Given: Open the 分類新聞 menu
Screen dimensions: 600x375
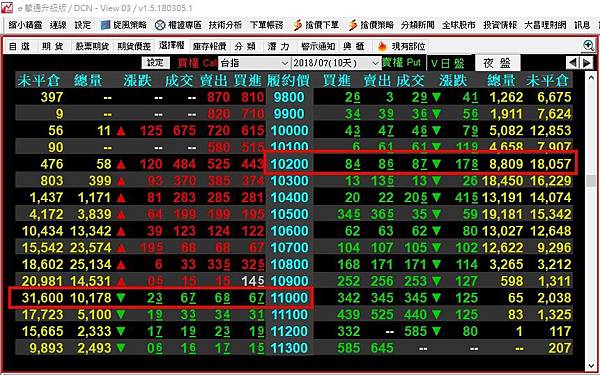Looking at the screenshot, I should click(x=418, y=25).
